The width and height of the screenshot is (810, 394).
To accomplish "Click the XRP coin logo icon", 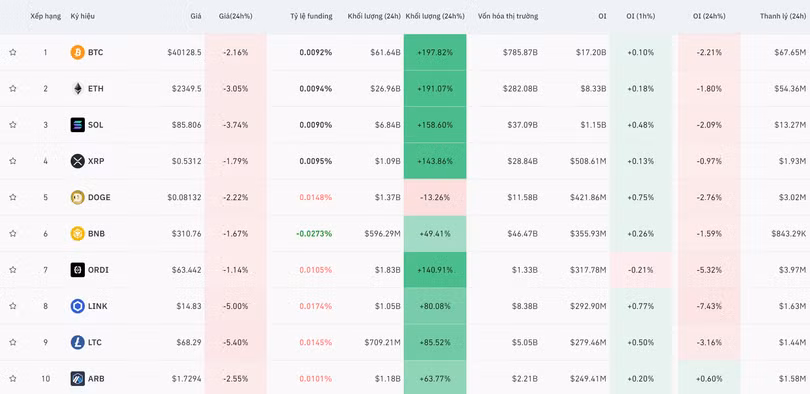I will tap(77, 161).
